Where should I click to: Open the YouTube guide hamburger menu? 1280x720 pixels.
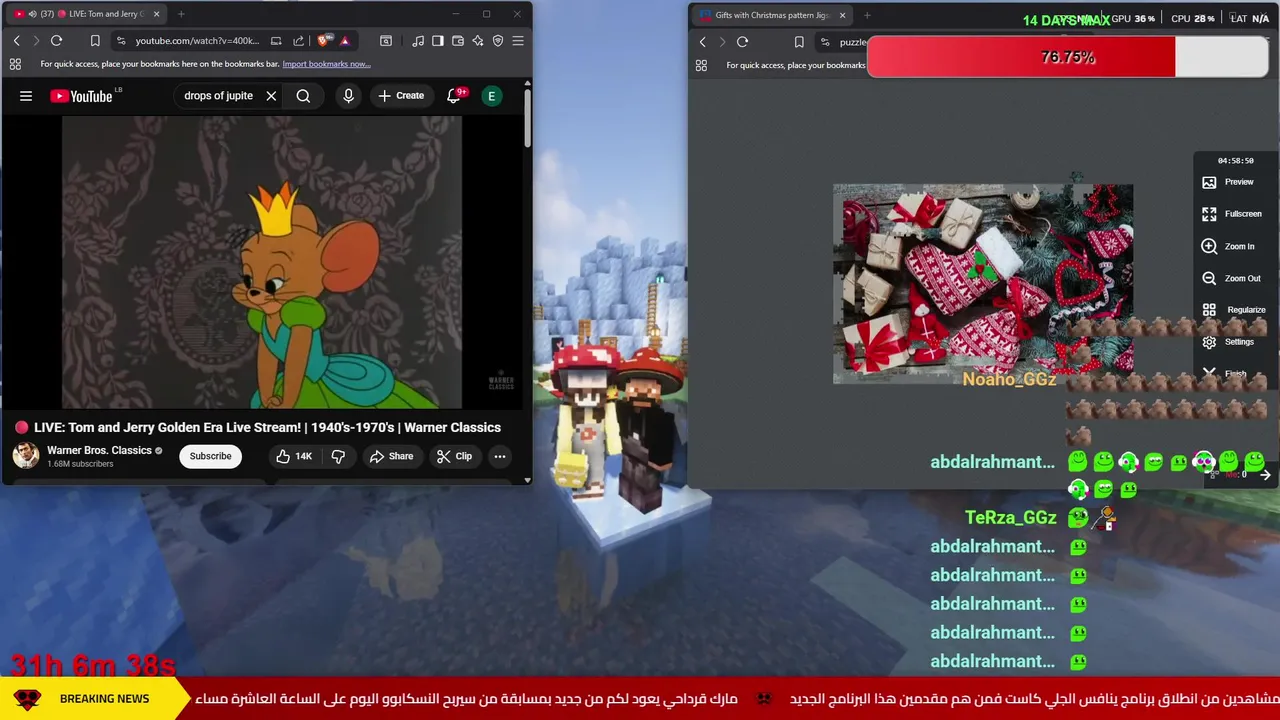click(26, 96)
